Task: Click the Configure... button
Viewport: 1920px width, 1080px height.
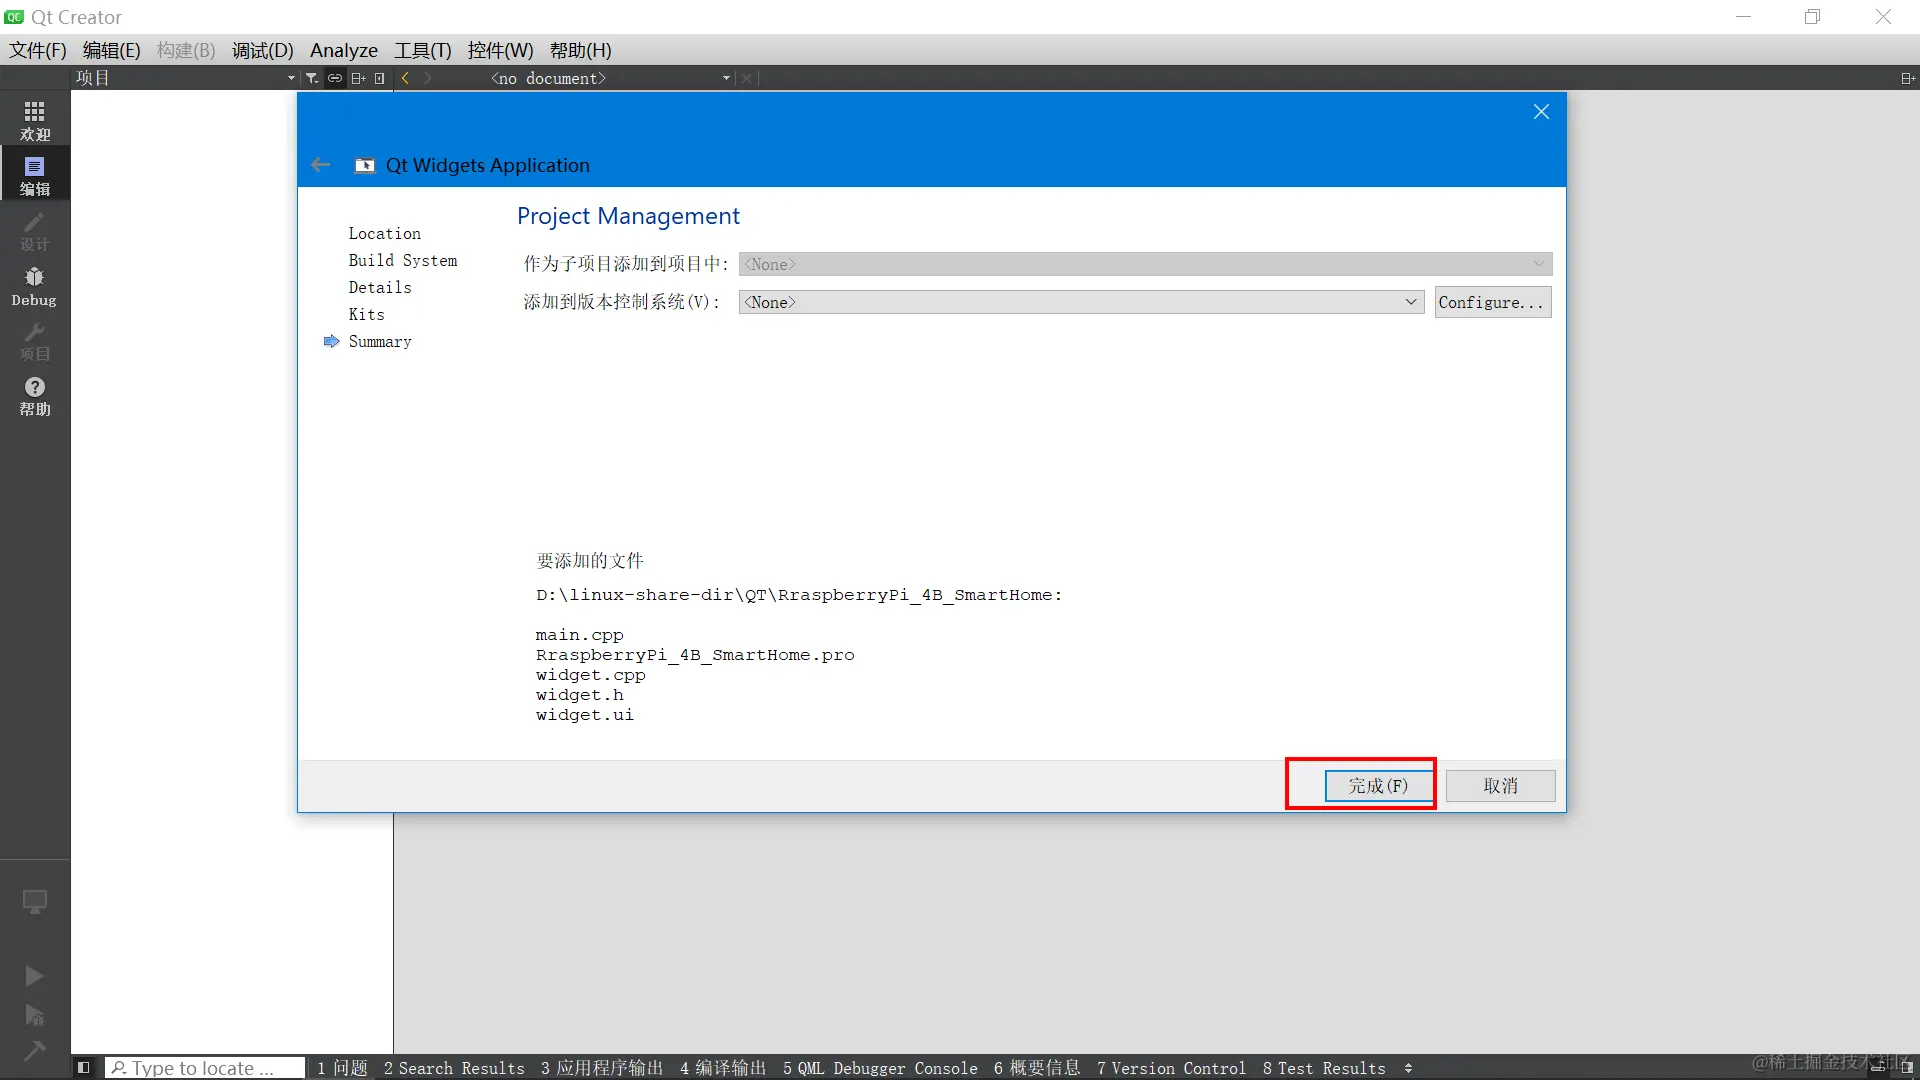Action: coord(1492,302)
